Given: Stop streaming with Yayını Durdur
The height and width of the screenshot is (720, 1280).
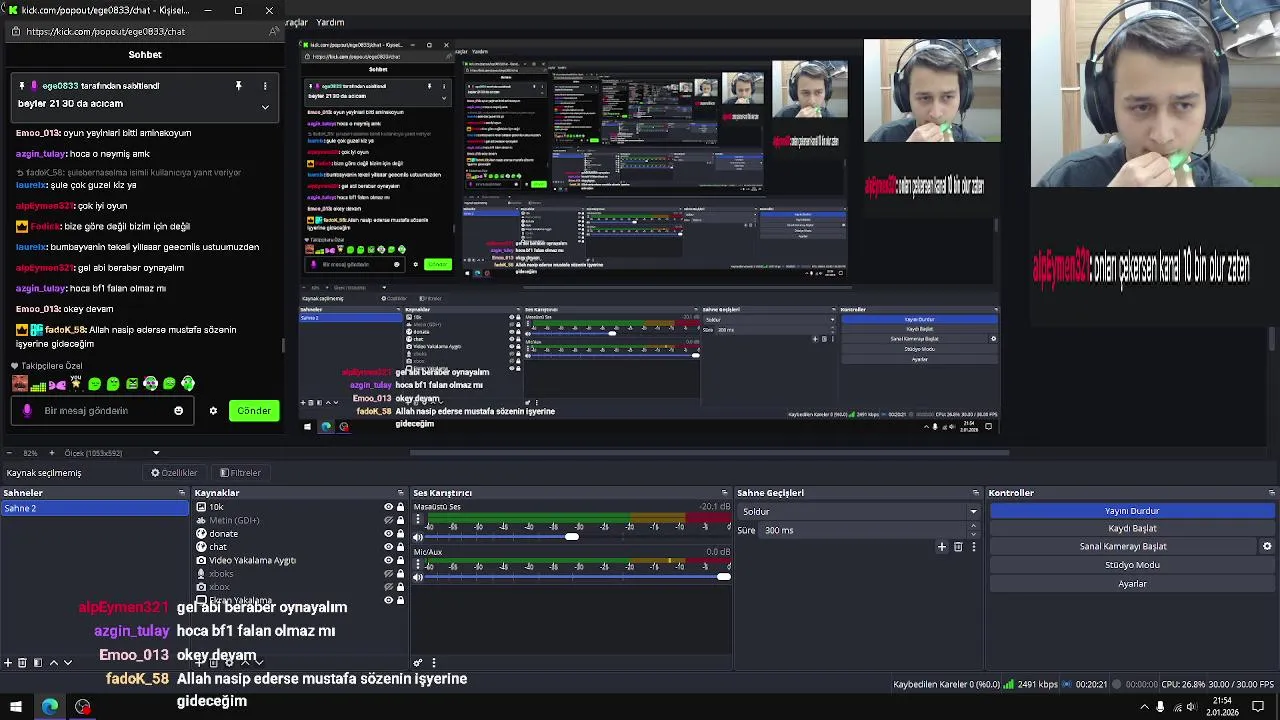Looking at the screenshot, I should (x=1133, y=511).
